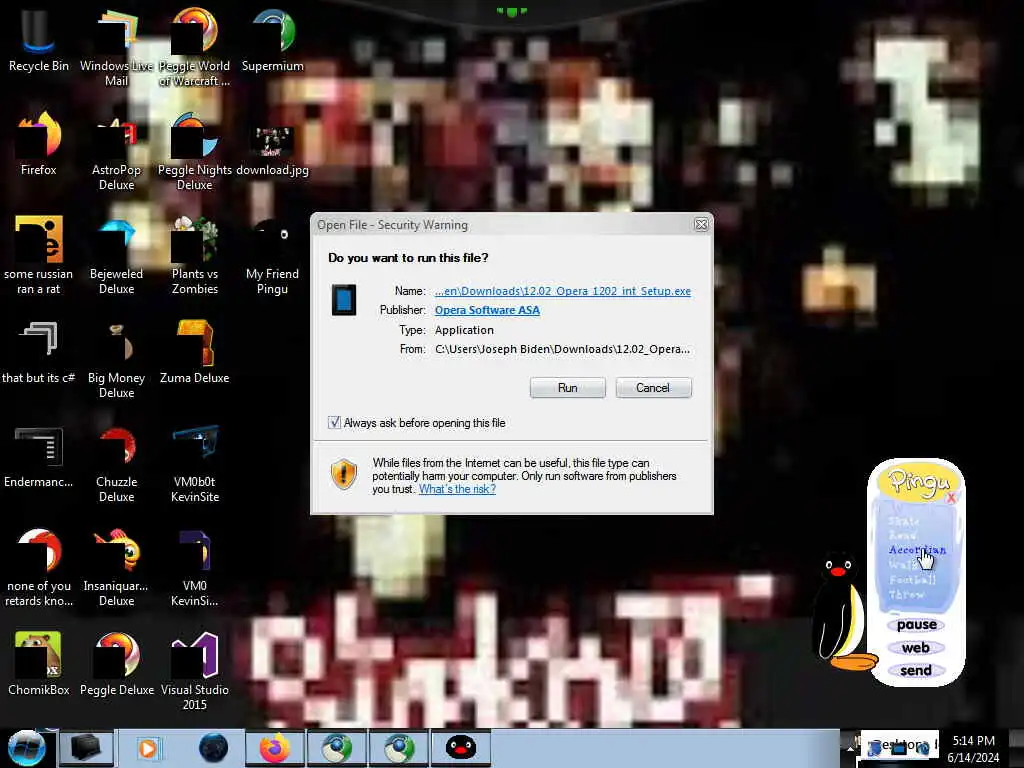Viewport: 1024px width, 768px height.
Task: Select Bejeweled Deluxe desktop icon
Action: 116,255
